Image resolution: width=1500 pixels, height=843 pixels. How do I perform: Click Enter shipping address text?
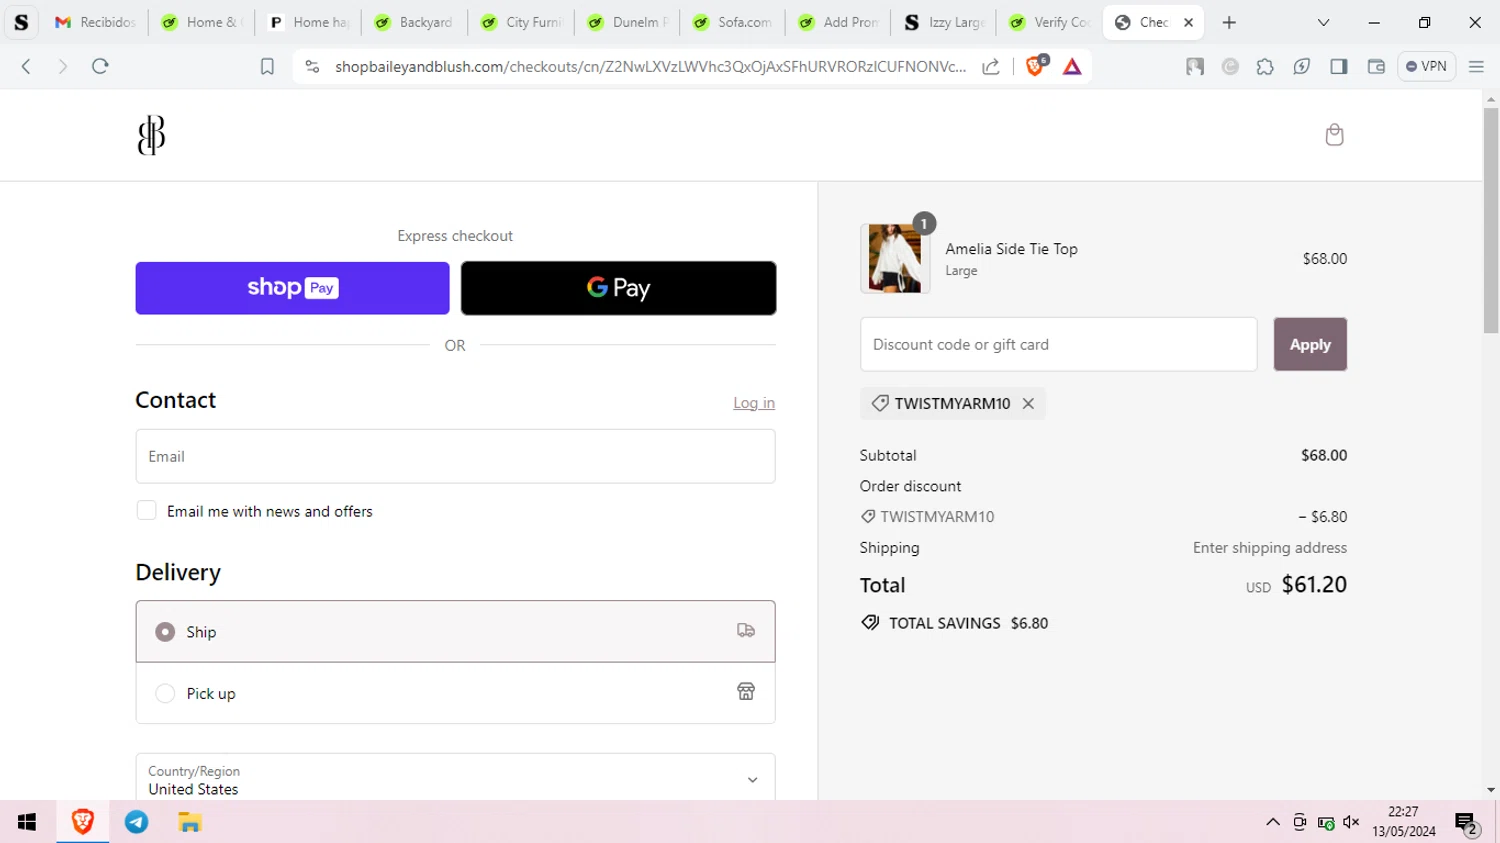[1269, 548]
